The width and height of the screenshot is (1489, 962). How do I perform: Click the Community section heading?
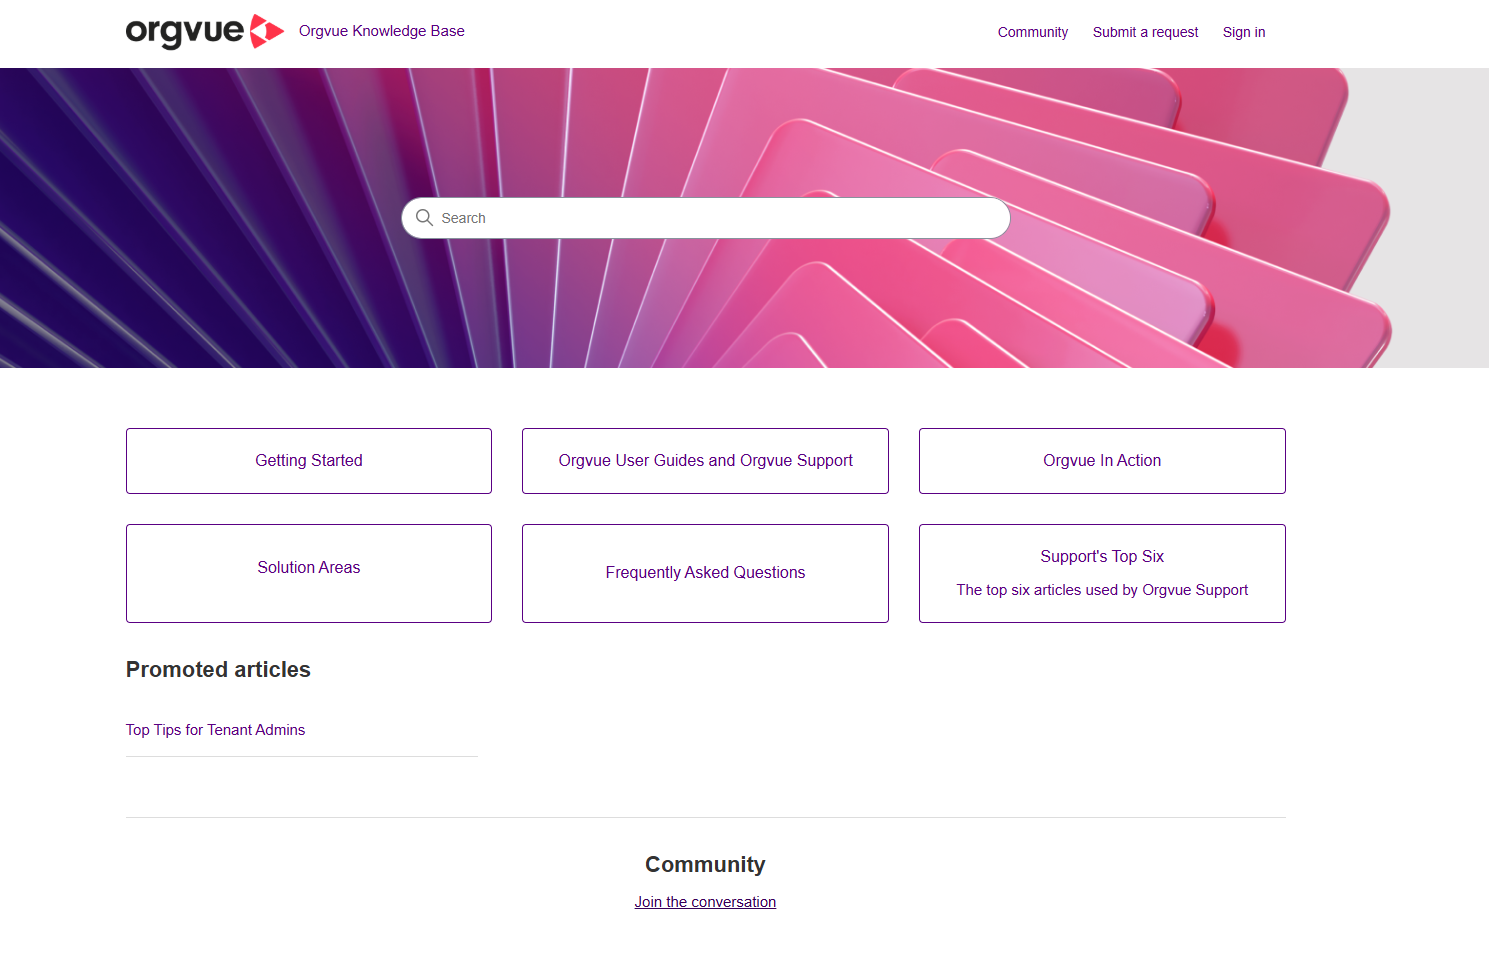pyautogui.click(x=705, y=865)
